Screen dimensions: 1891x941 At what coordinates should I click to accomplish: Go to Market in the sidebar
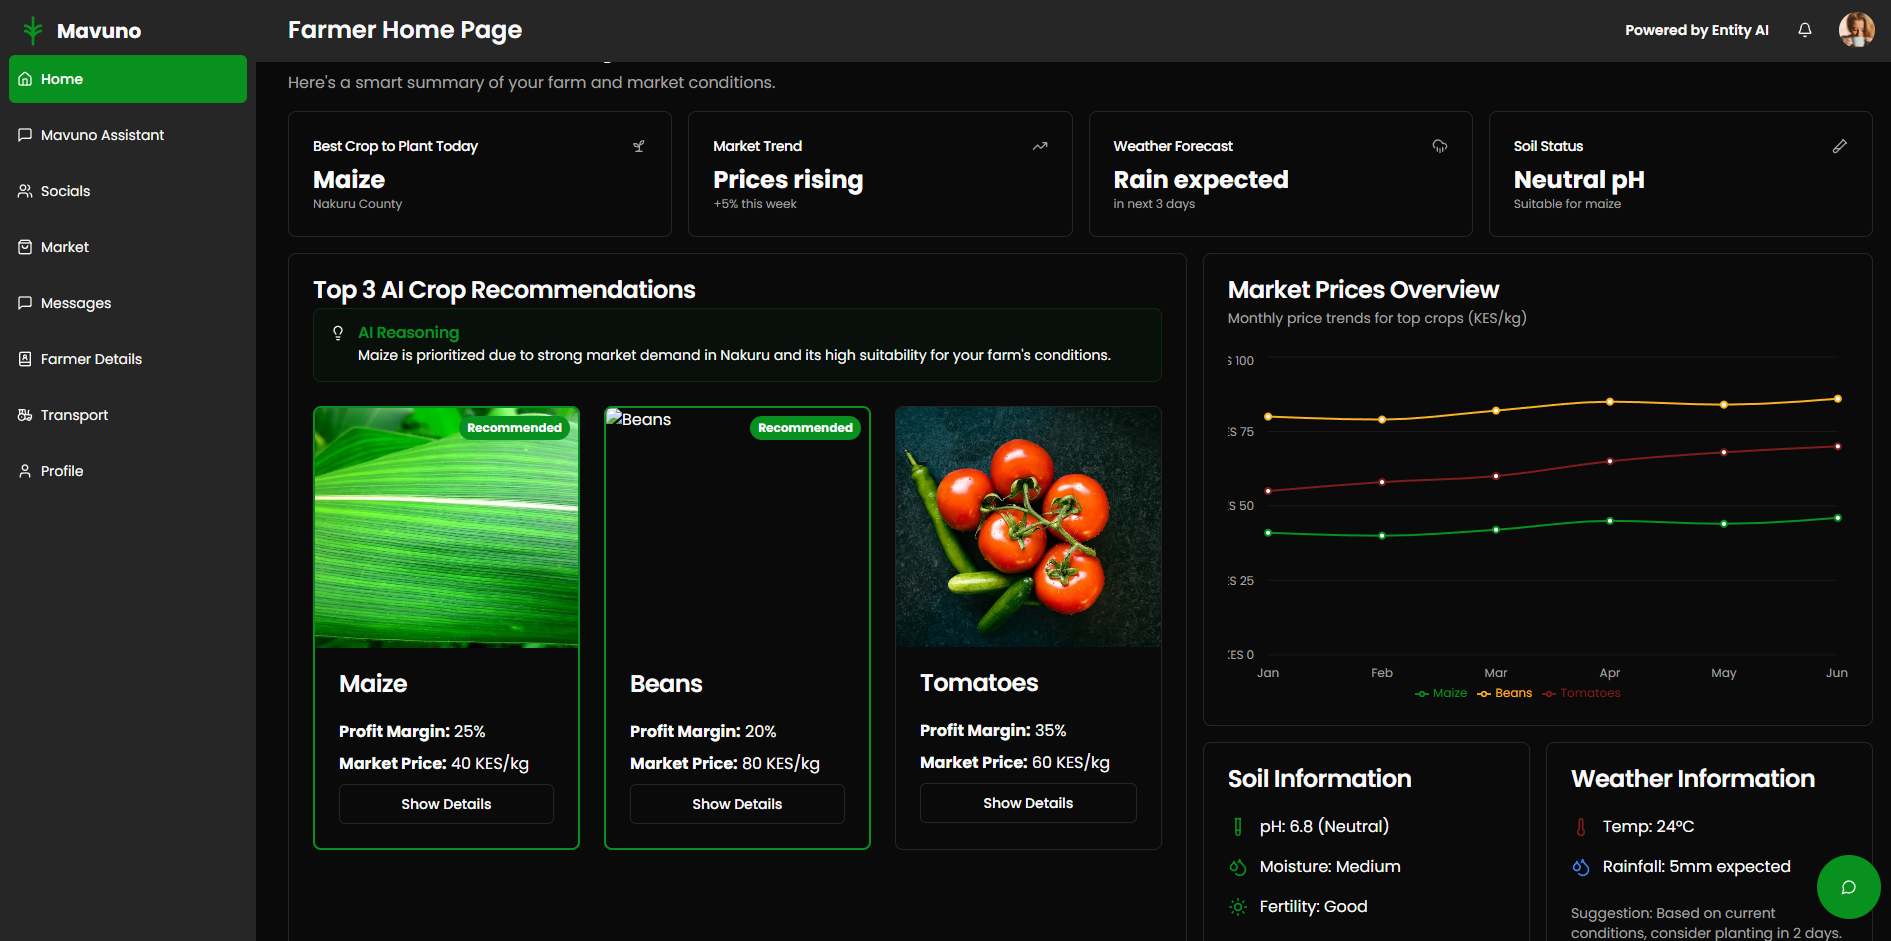coord(65,247)
